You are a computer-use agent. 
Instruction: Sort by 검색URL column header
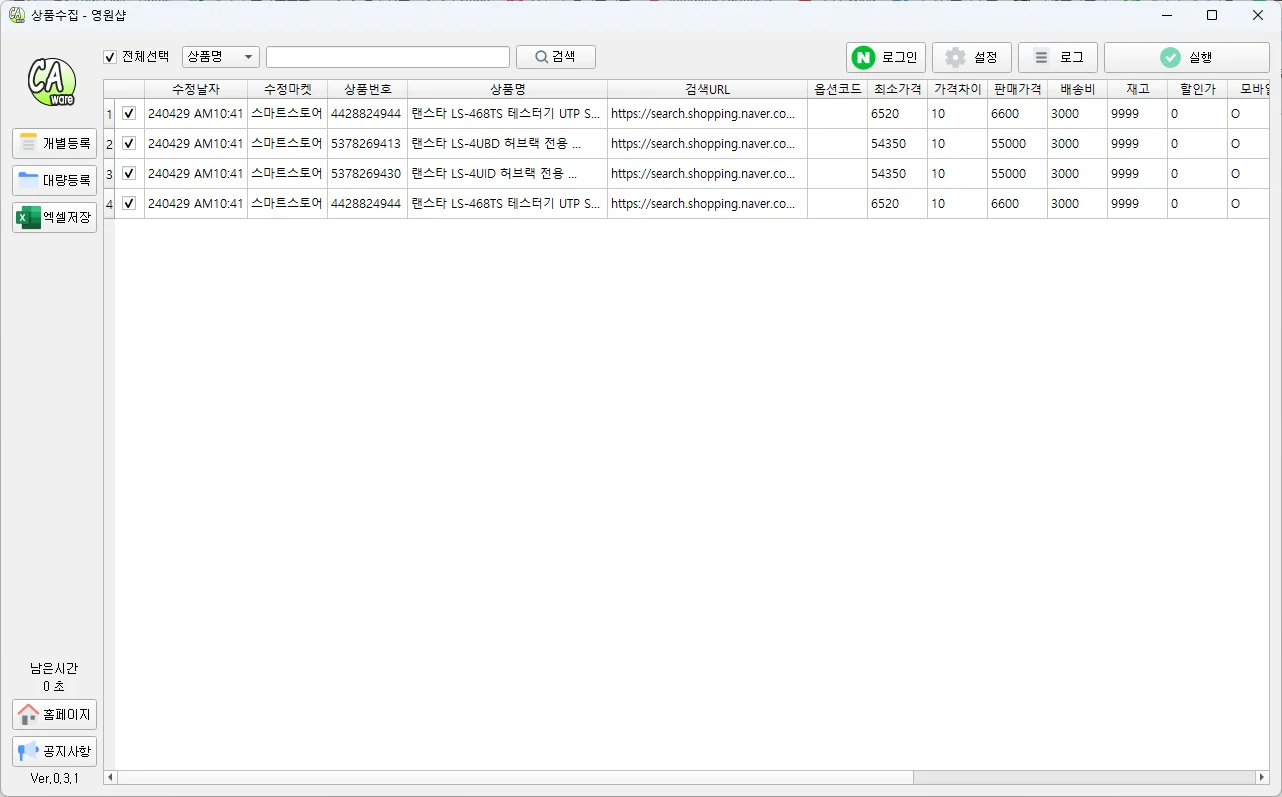tap(708, 89)
